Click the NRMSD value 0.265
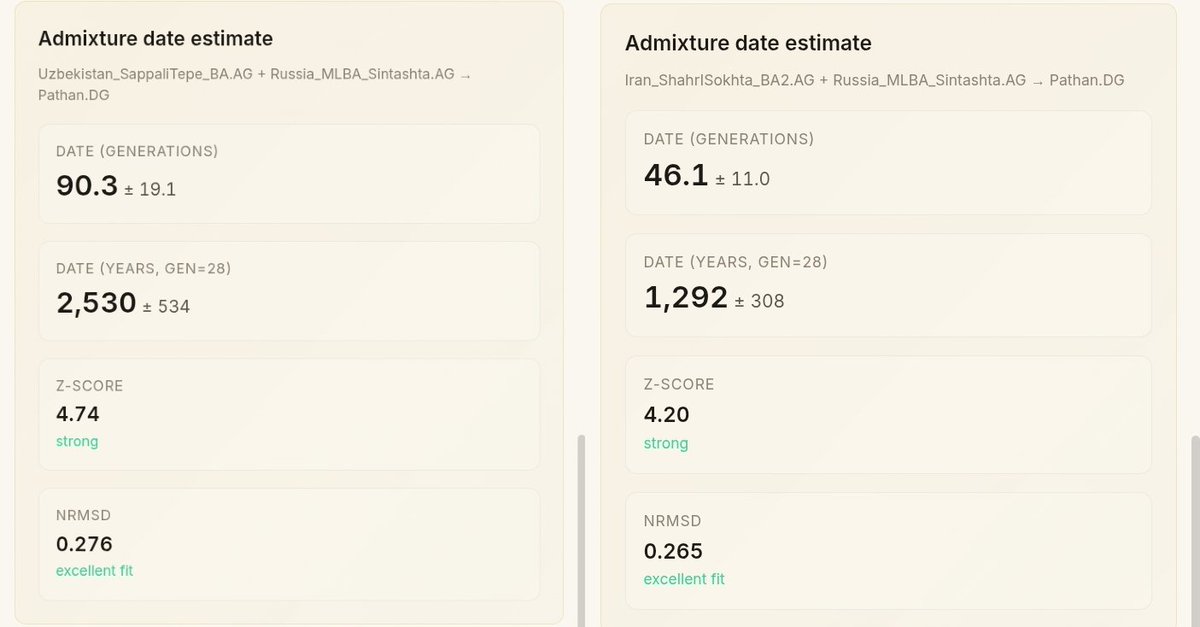 pos(673,551)
